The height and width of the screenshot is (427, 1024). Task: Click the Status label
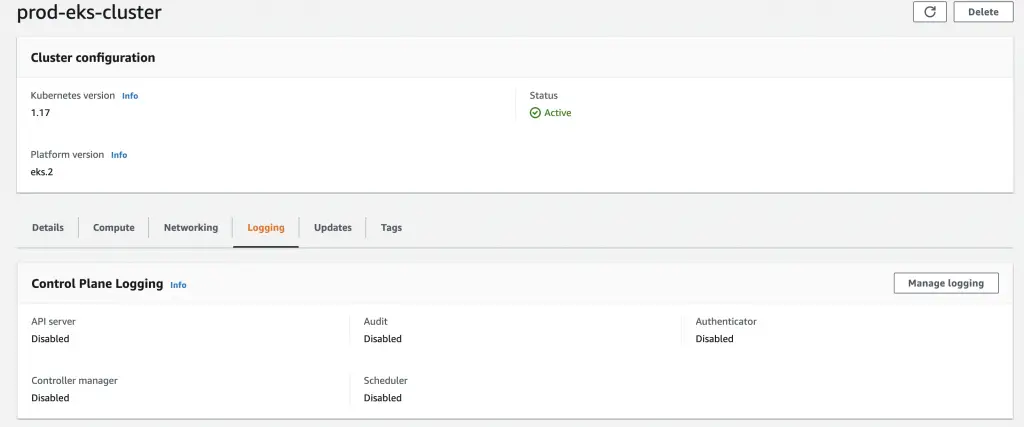pos(544,95)
